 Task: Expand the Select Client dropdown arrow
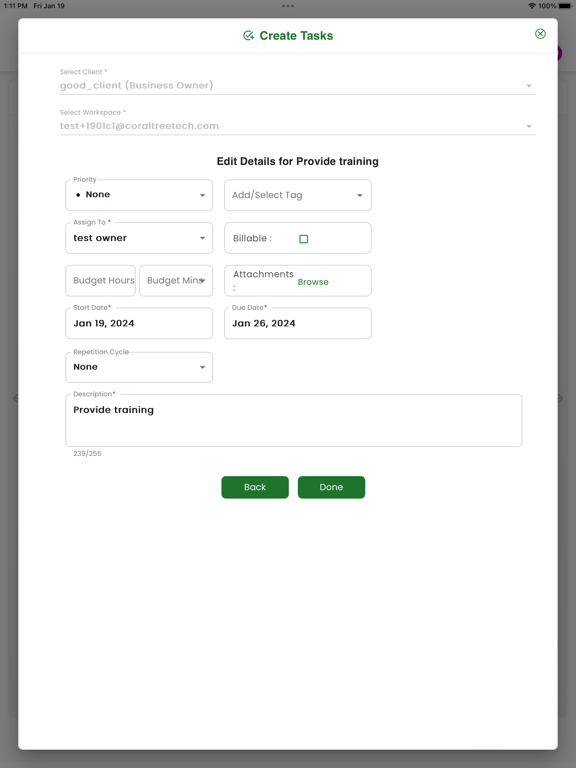529,86
